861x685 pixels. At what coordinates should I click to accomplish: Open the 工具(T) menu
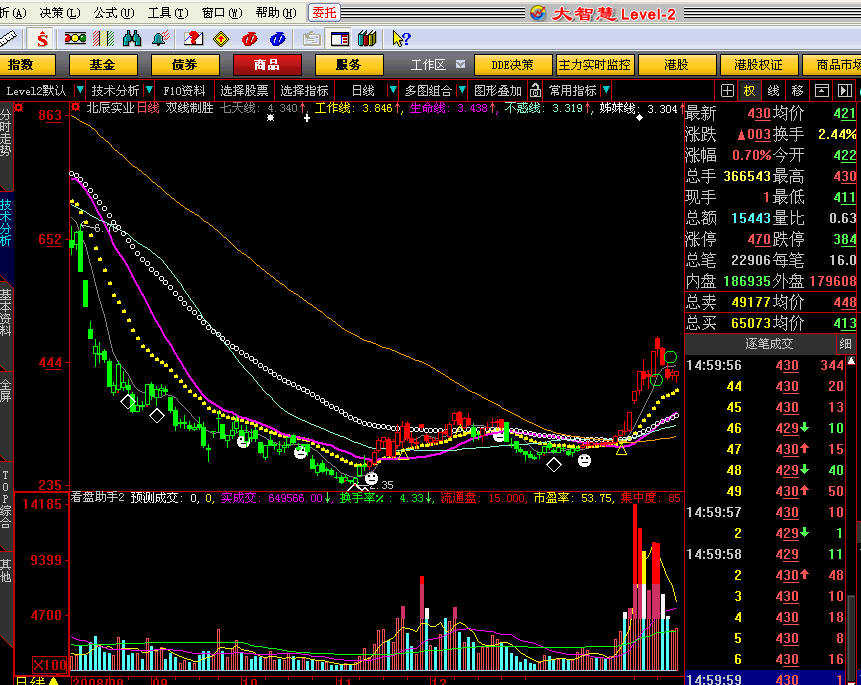point(167,13)
